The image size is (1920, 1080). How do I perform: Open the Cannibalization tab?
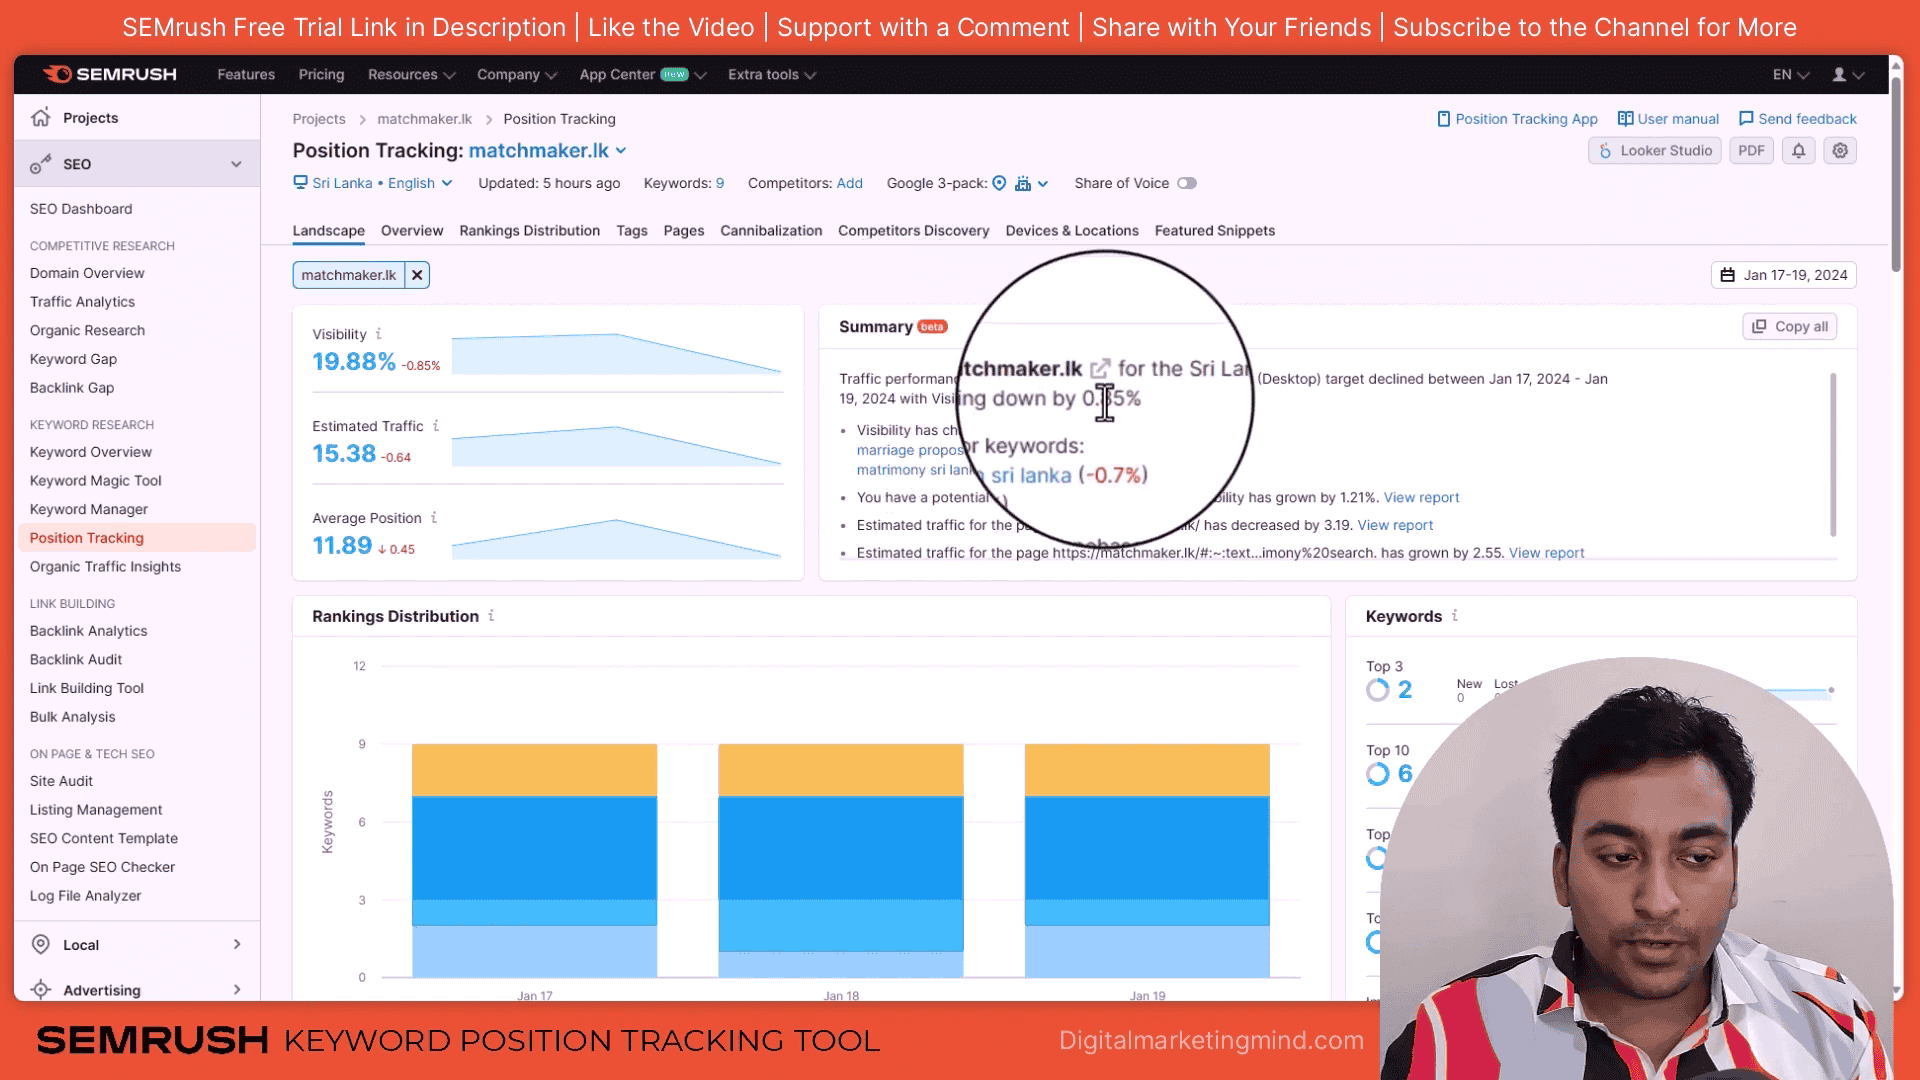pyautogui.click(x=770, y=231)
